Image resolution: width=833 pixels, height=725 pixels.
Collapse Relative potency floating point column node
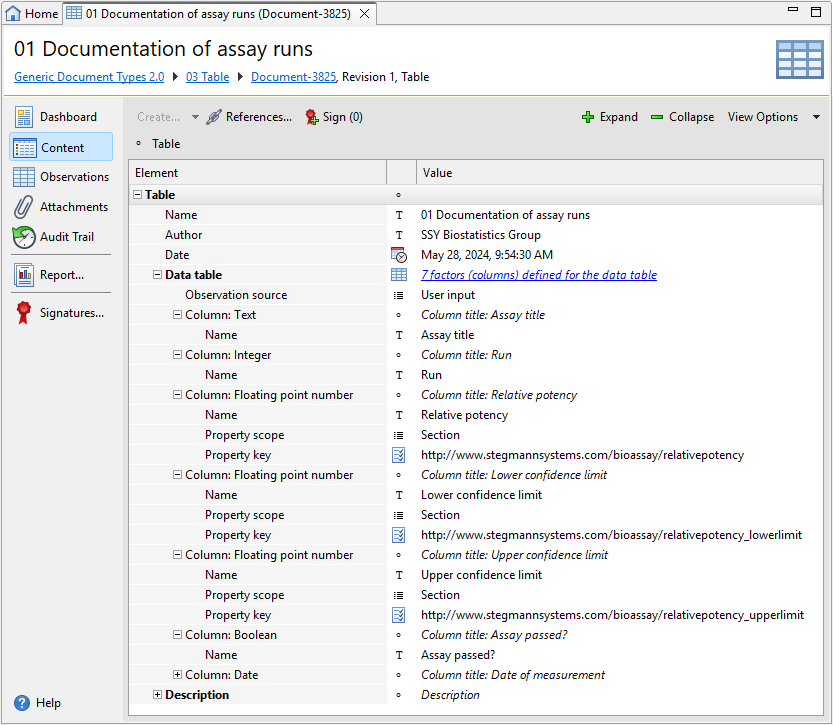click(x=177, y=395)
